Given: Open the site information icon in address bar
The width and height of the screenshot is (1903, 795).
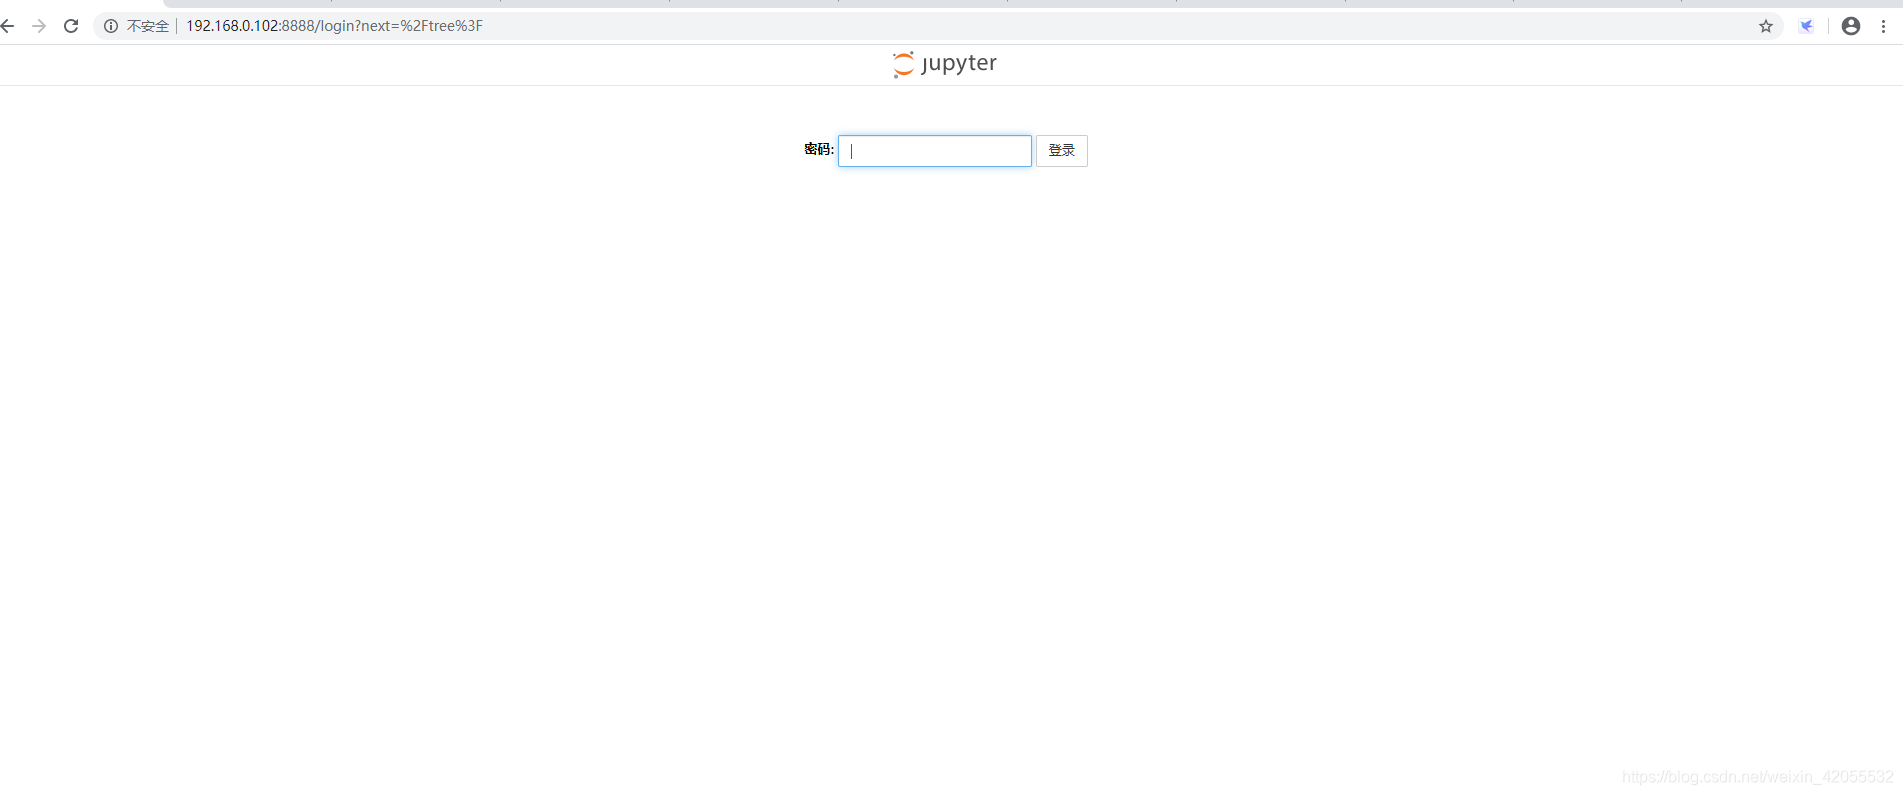Looking at the screenshot, I should click(x=111, y=26).
